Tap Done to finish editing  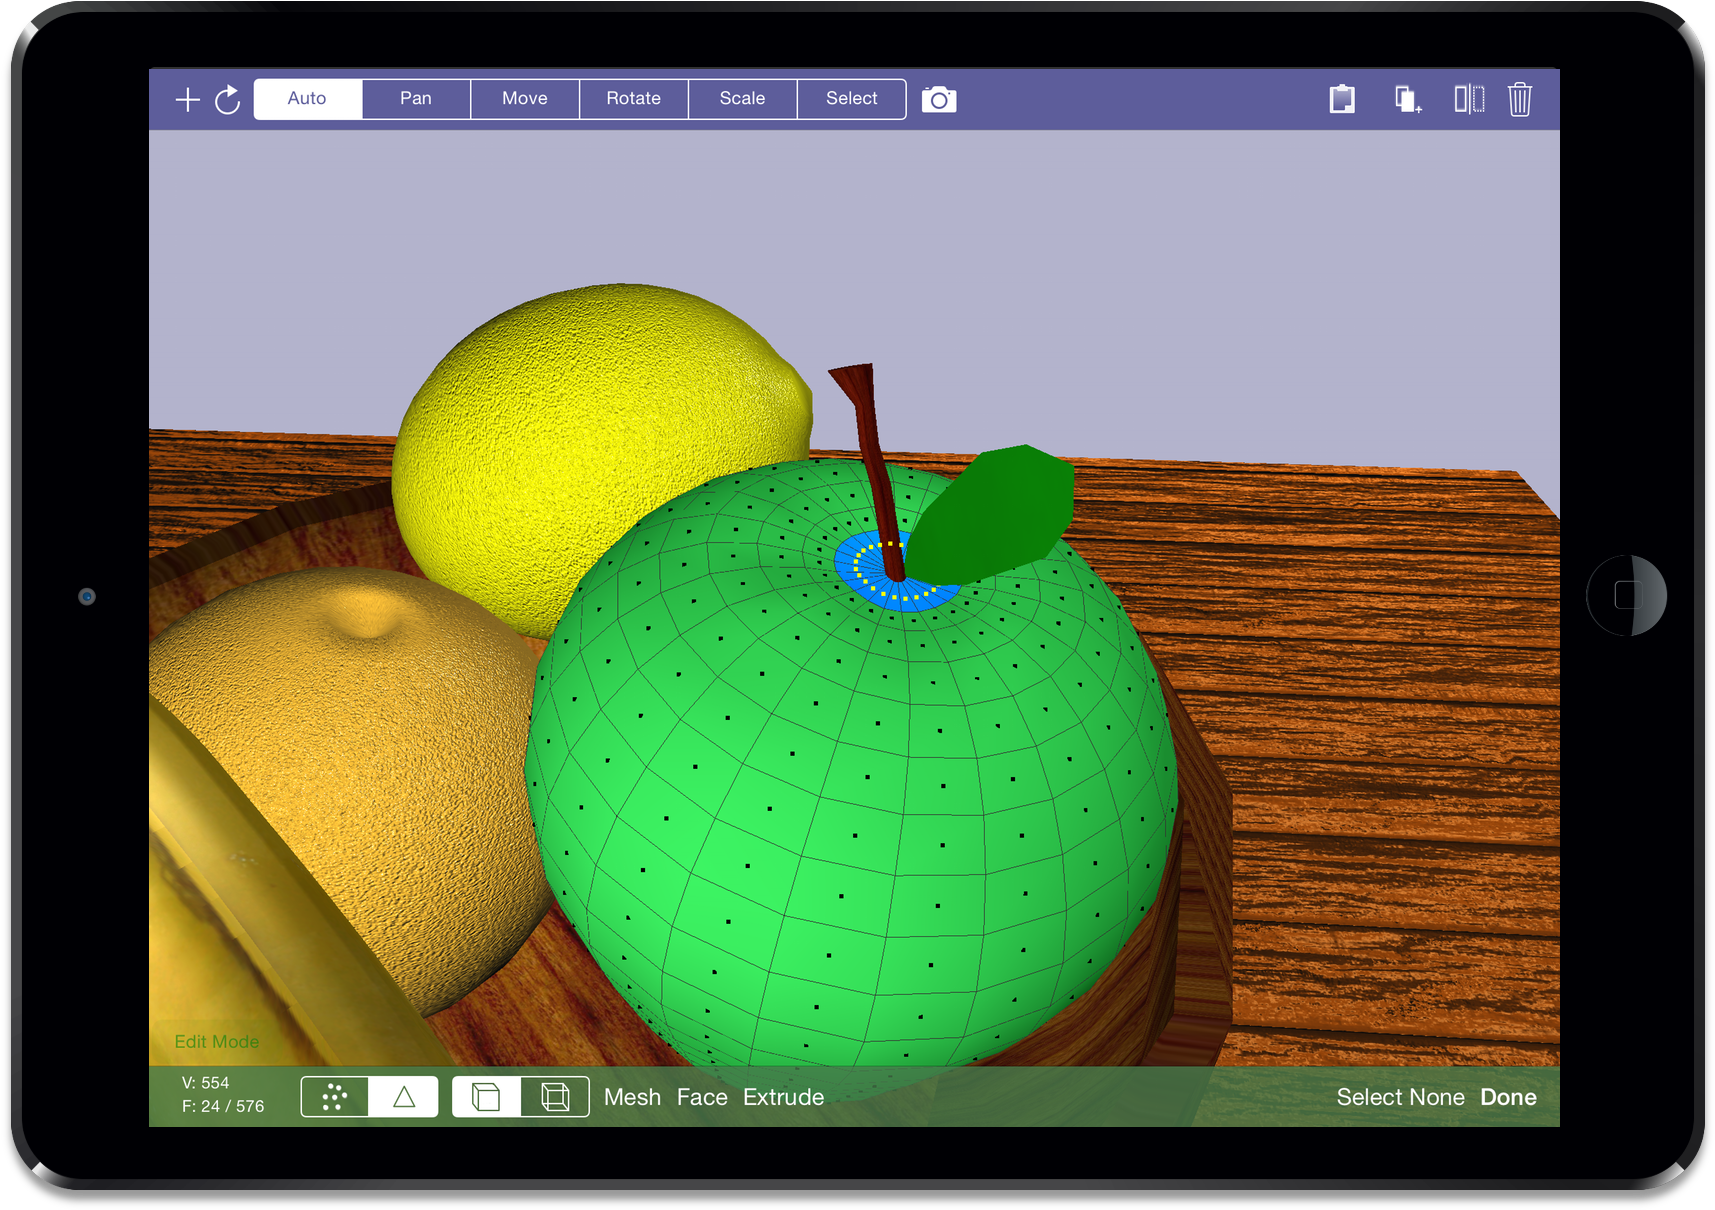[x=1508, y=1096]
